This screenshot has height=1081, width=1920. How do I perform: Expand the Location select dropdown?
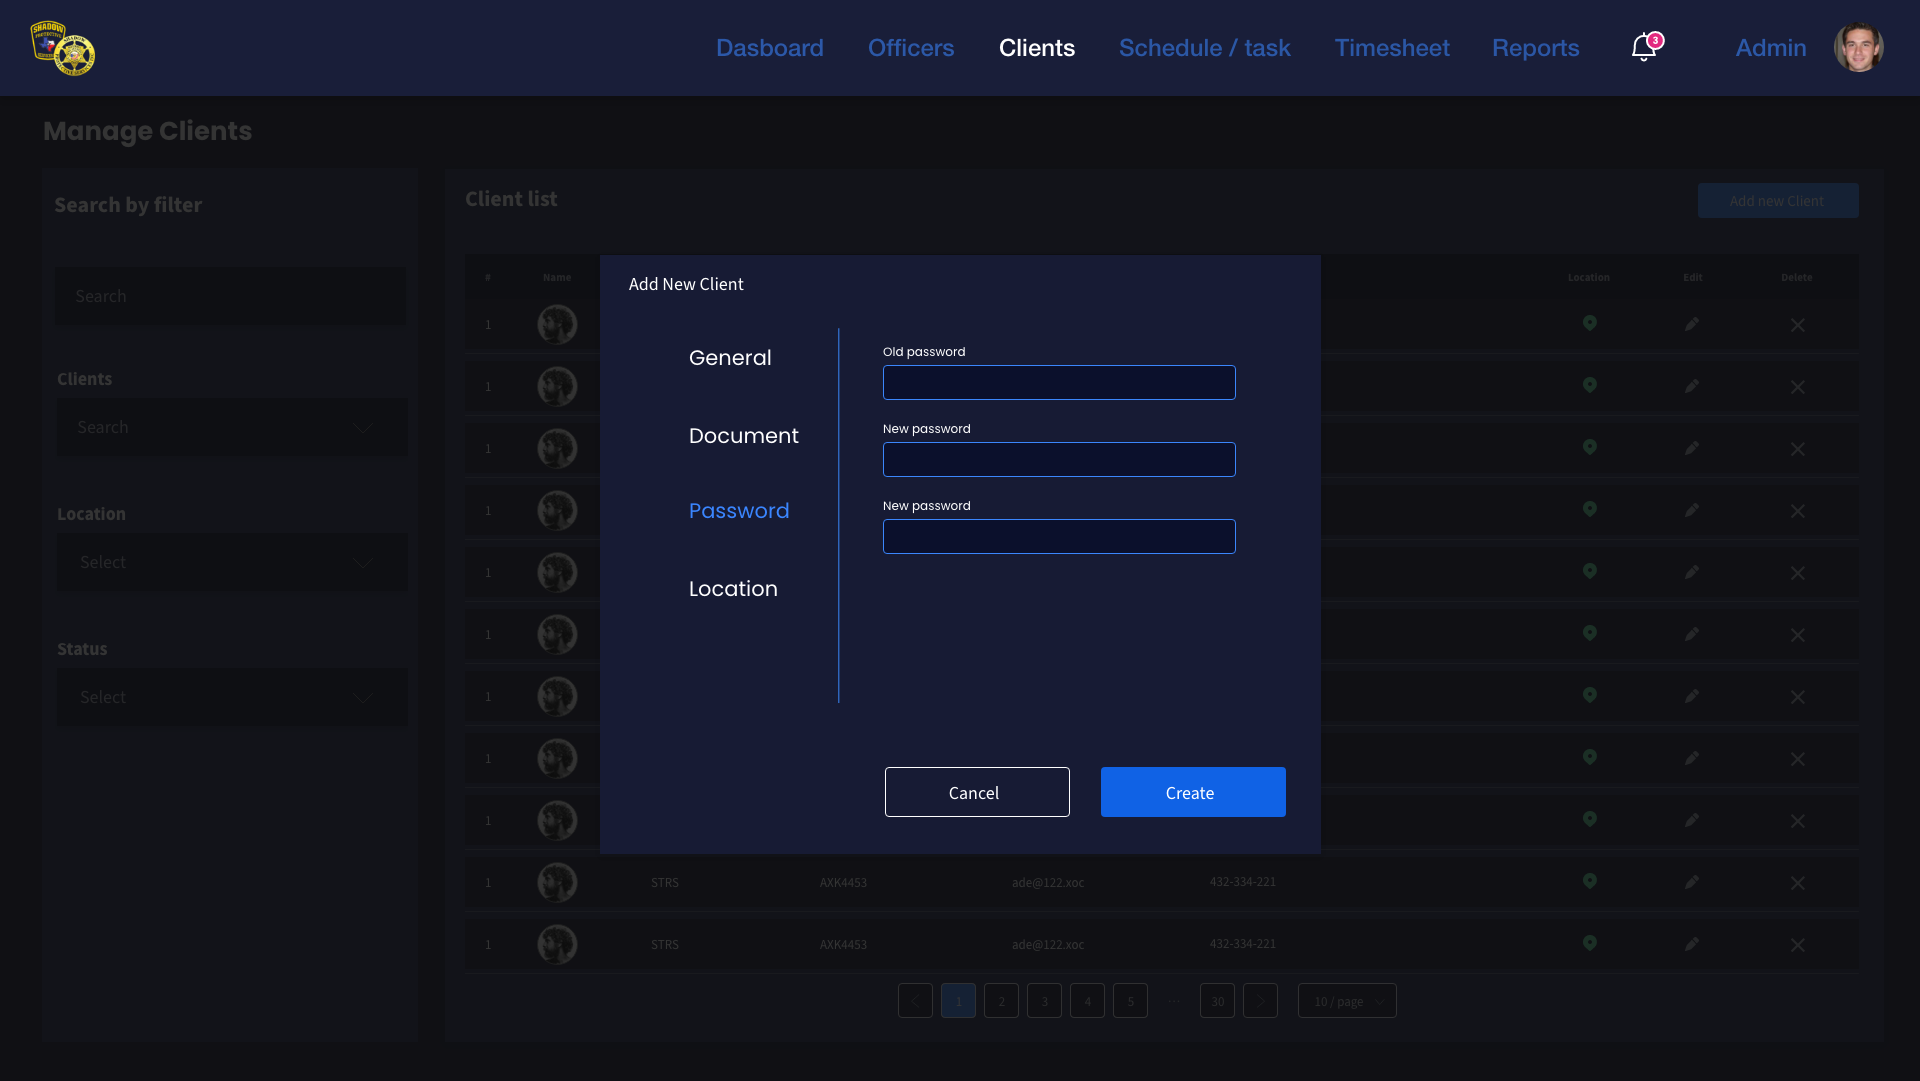click(232, 563)
